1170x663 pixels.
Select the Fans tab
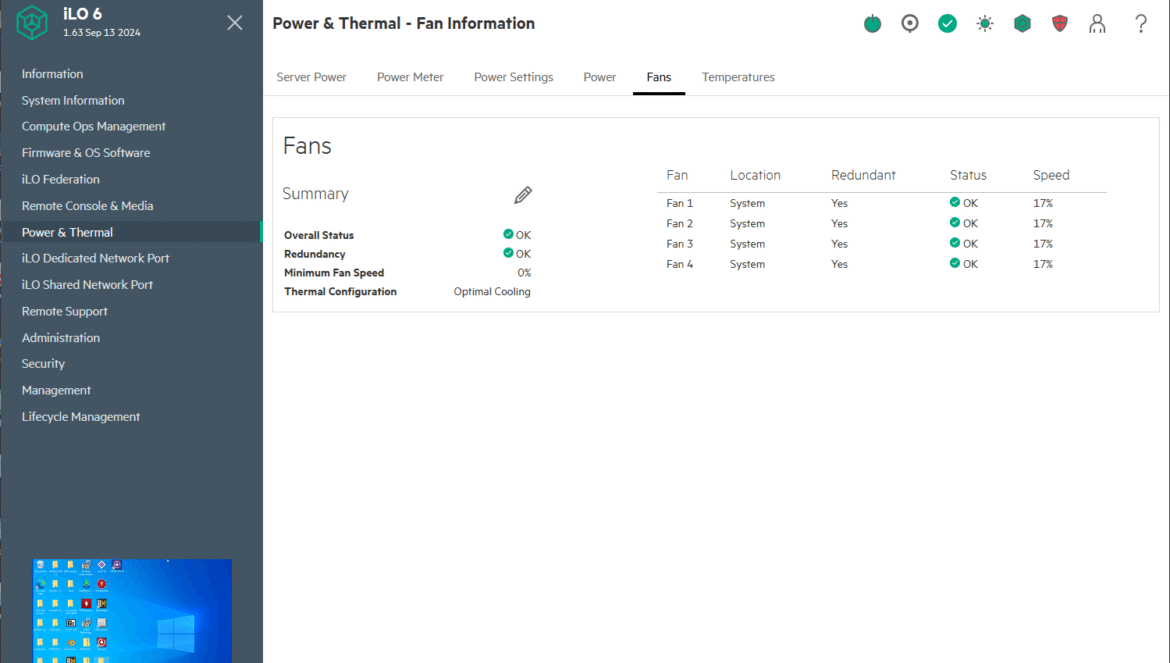click(x=659, y=77)
